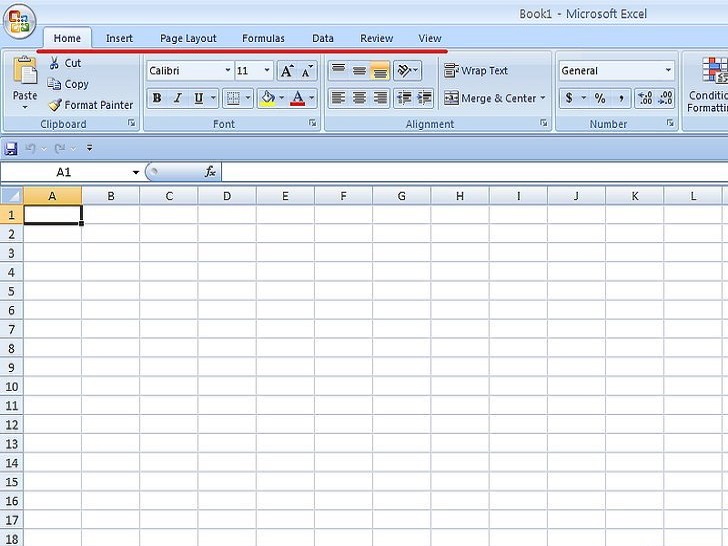Decrease the cell indent
The image size is (728, 546).
tap(404, 98)
